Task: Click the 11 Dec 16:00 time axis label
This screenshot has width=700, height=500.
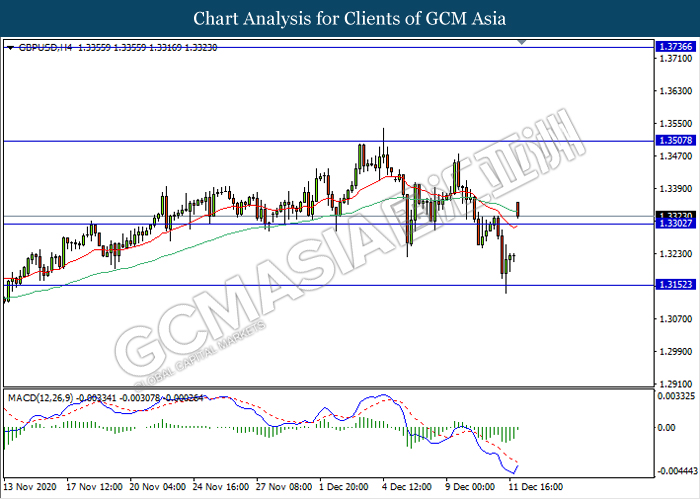Action: click(x=535, y=487)
